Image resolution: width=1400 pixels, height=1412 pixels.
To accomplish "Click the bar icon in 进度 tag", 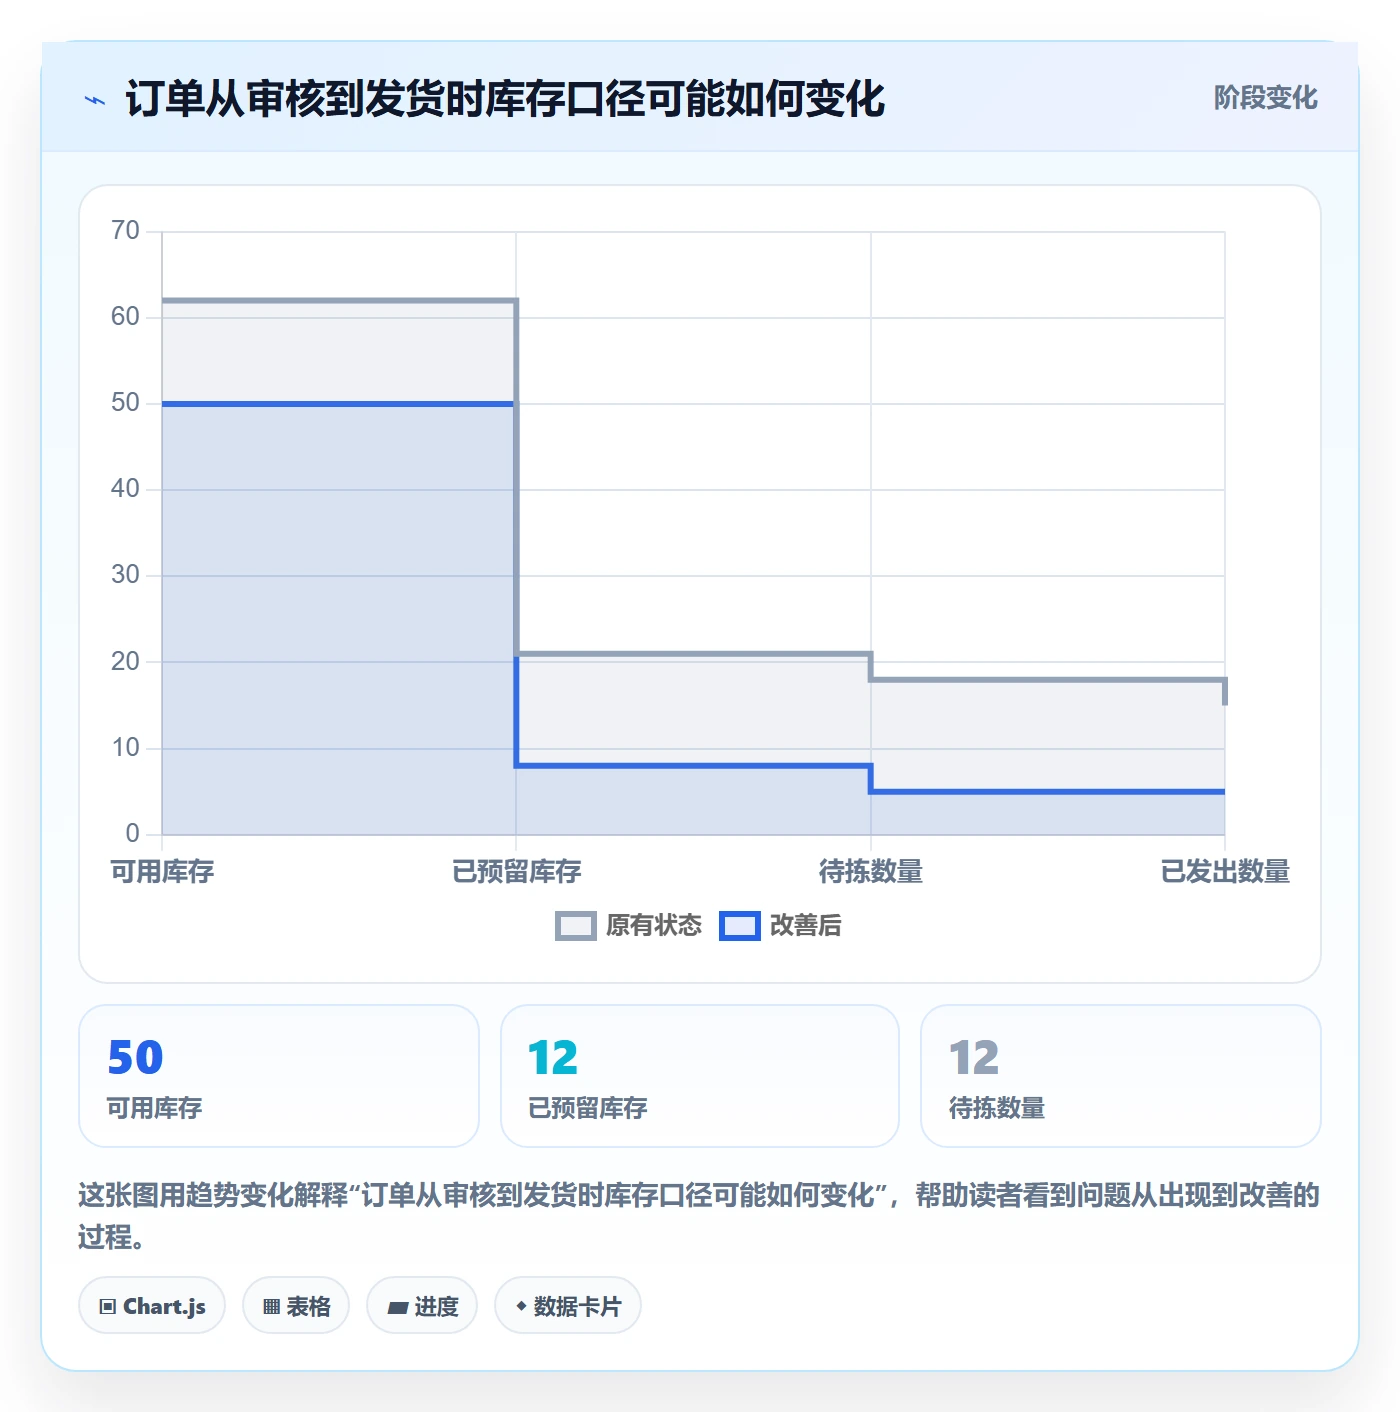I will tap(397, 1307).
